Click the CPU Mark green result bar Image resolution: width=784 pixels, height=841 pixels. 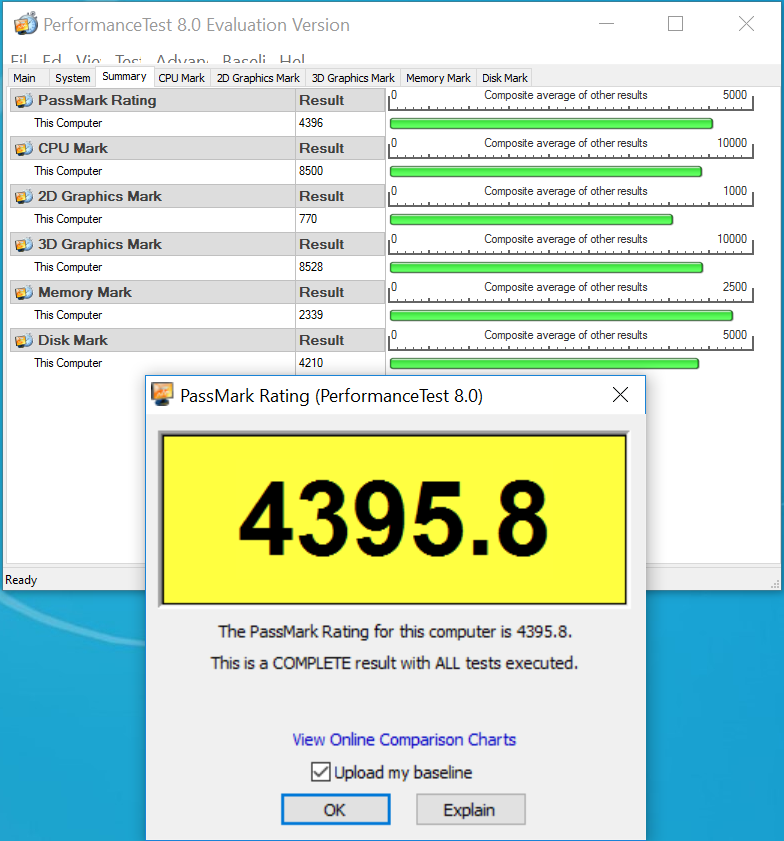(x=546, y=172)
